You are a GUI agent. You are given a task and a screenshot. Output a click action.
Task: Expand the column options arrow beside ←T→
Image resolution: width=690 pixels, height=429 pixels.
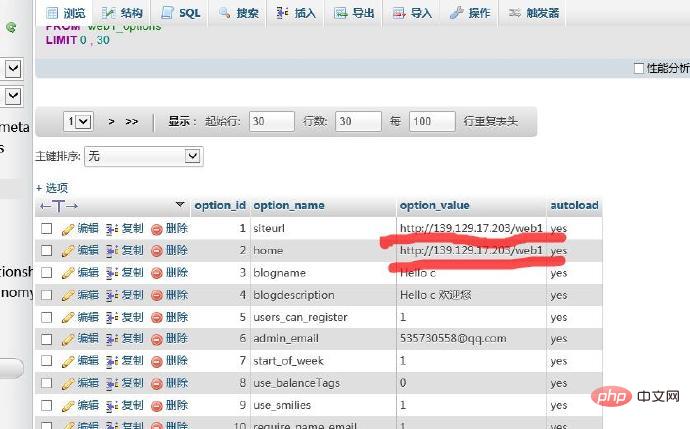point(180,205)
